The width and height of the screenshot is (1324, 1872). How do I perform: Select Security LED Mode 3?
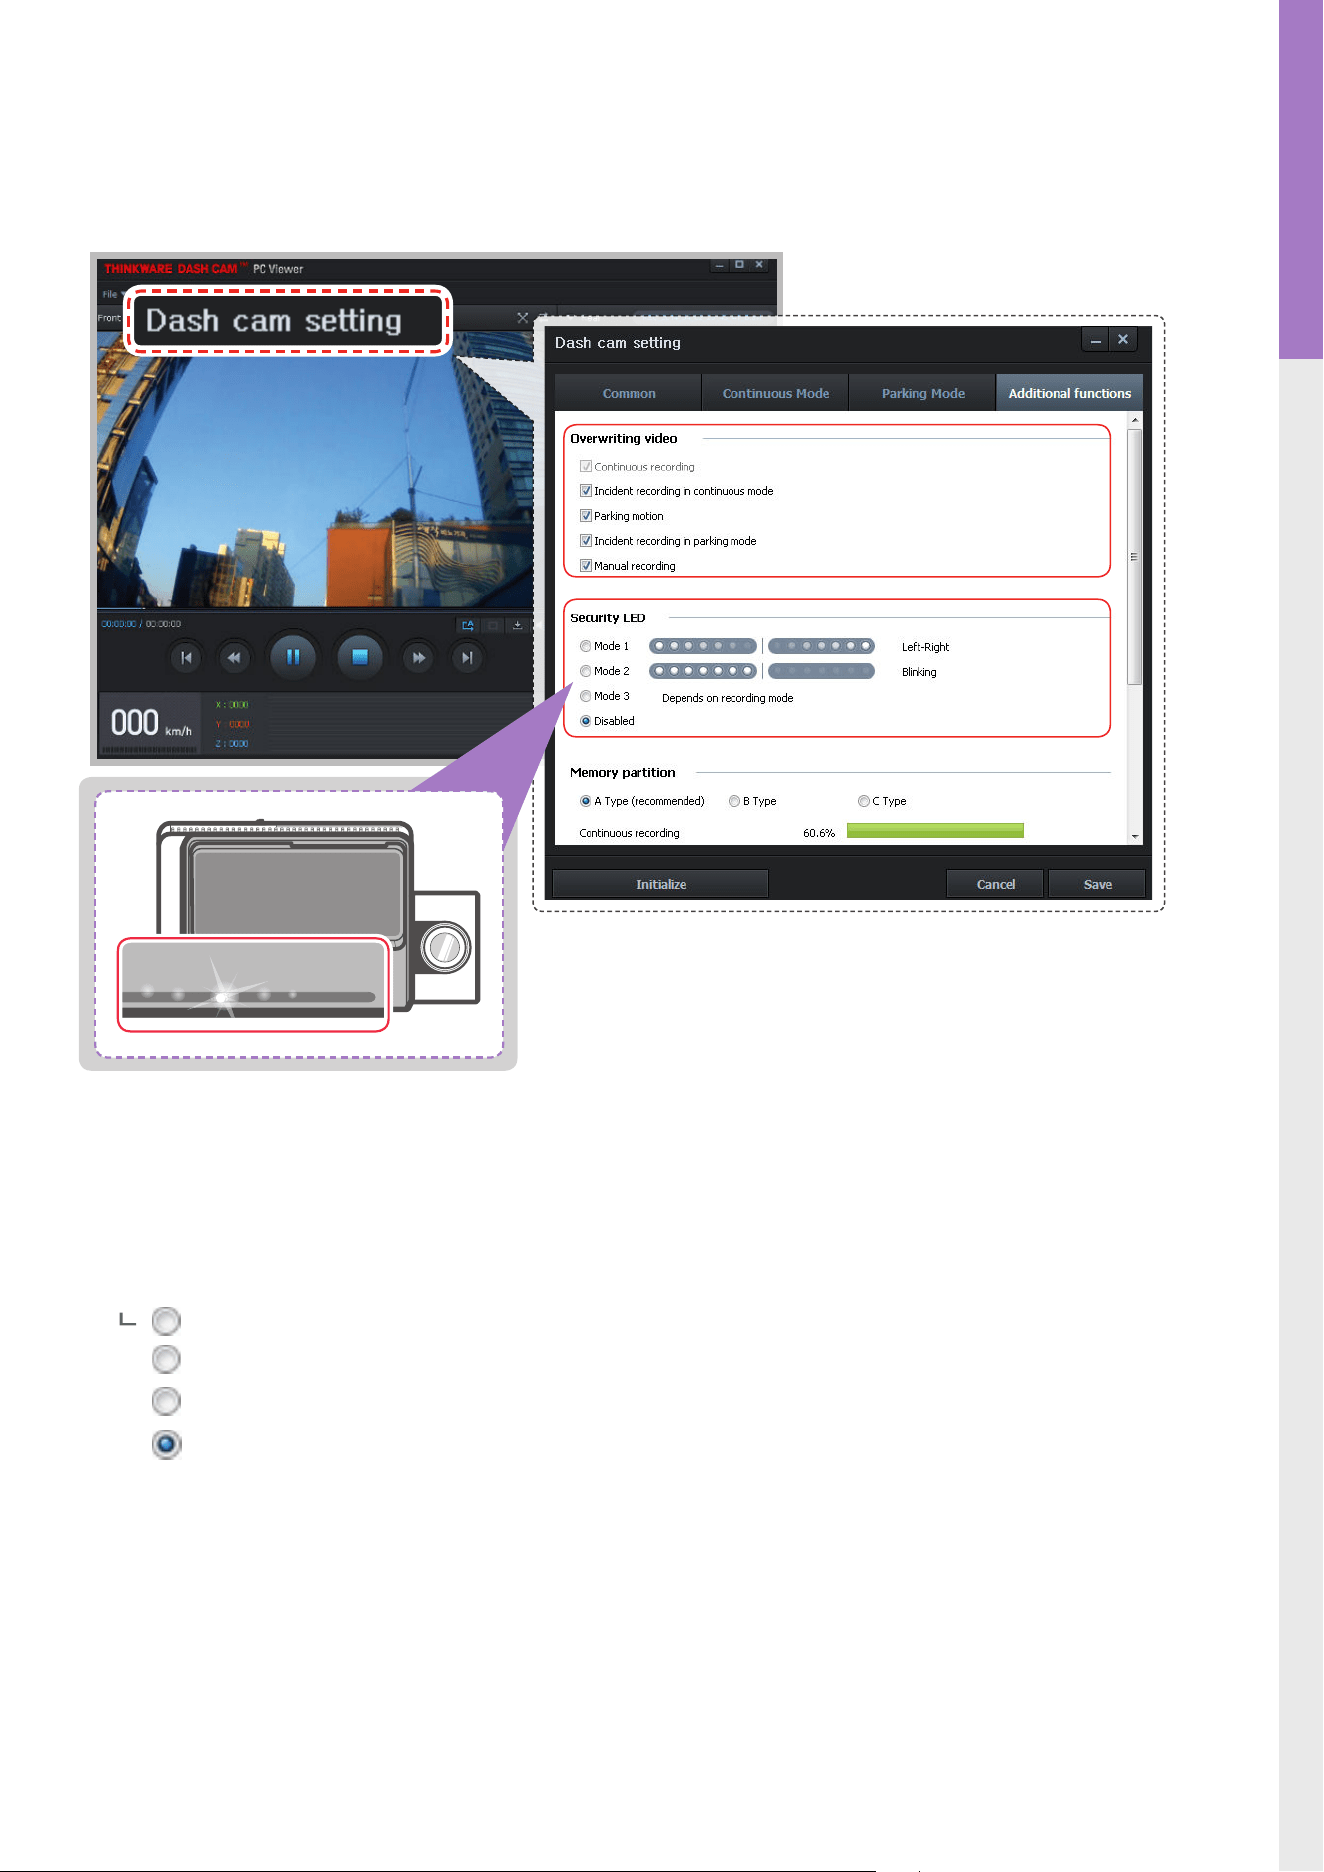click(x=586, y=696)
